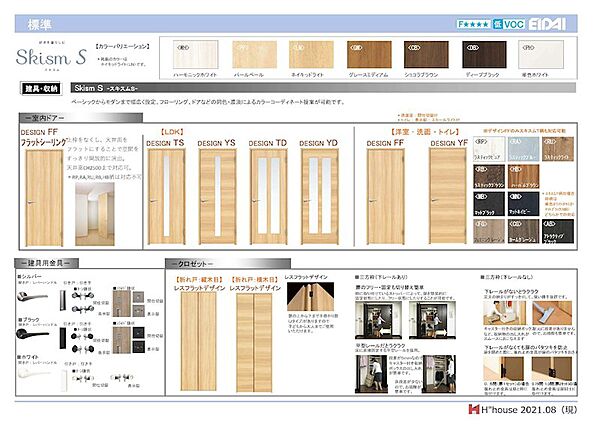Click the ■シルバー heading
600x424 pixels.
(29, 276)
